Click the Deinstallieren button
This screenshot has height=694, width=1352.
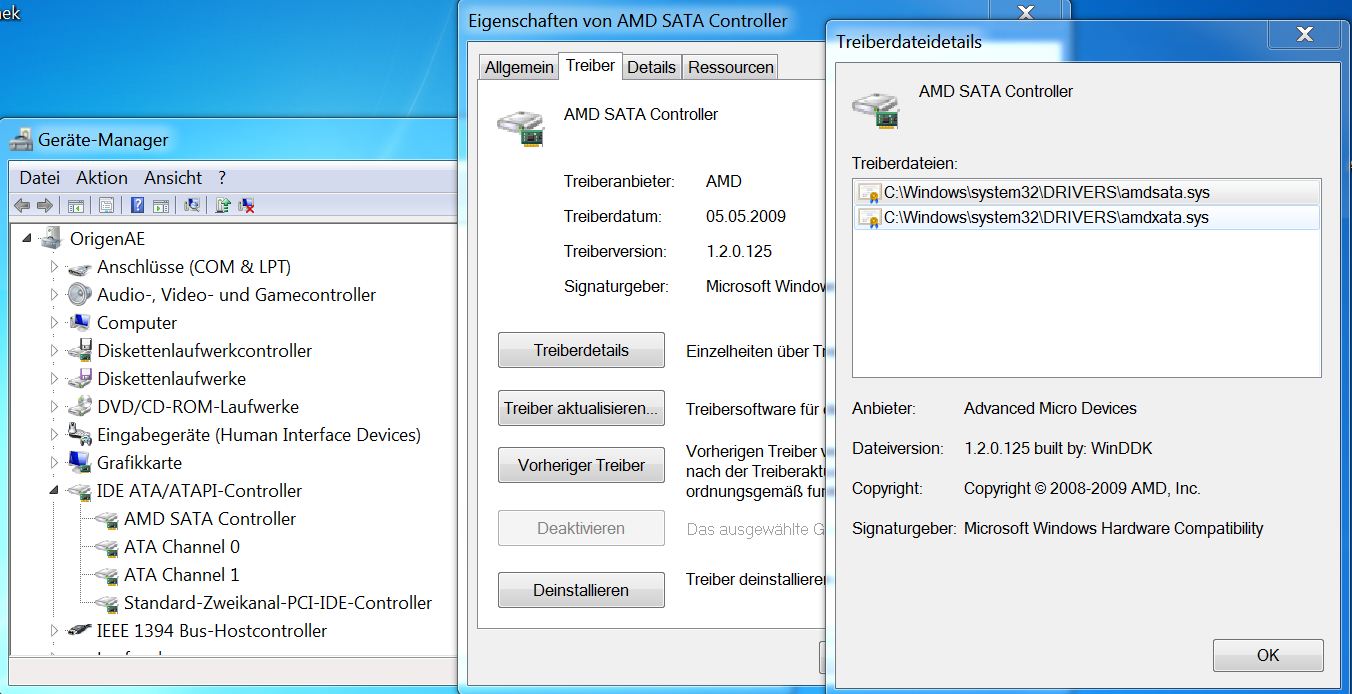581,590
